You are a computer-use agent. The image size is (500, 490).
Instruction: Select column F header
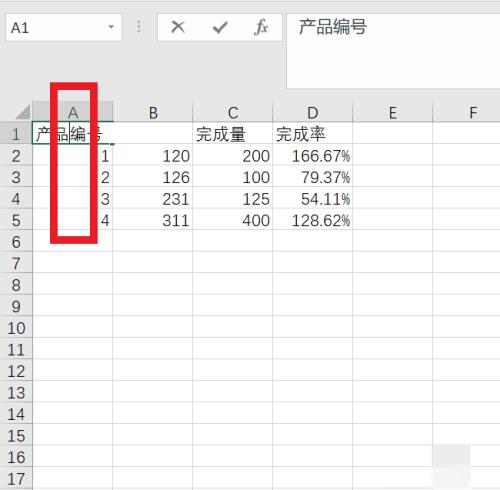coord(467,113)
